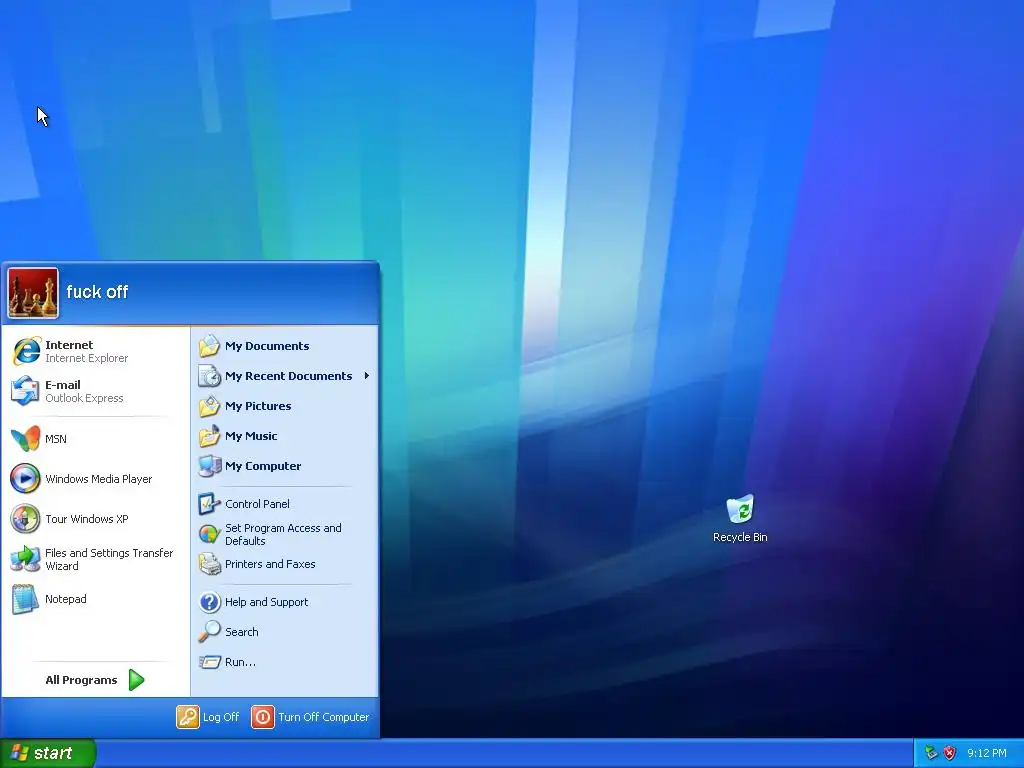Screen dimensions: 1024x768
Task: Open Windows Media Player icon
Action: (x=25, y=479)
